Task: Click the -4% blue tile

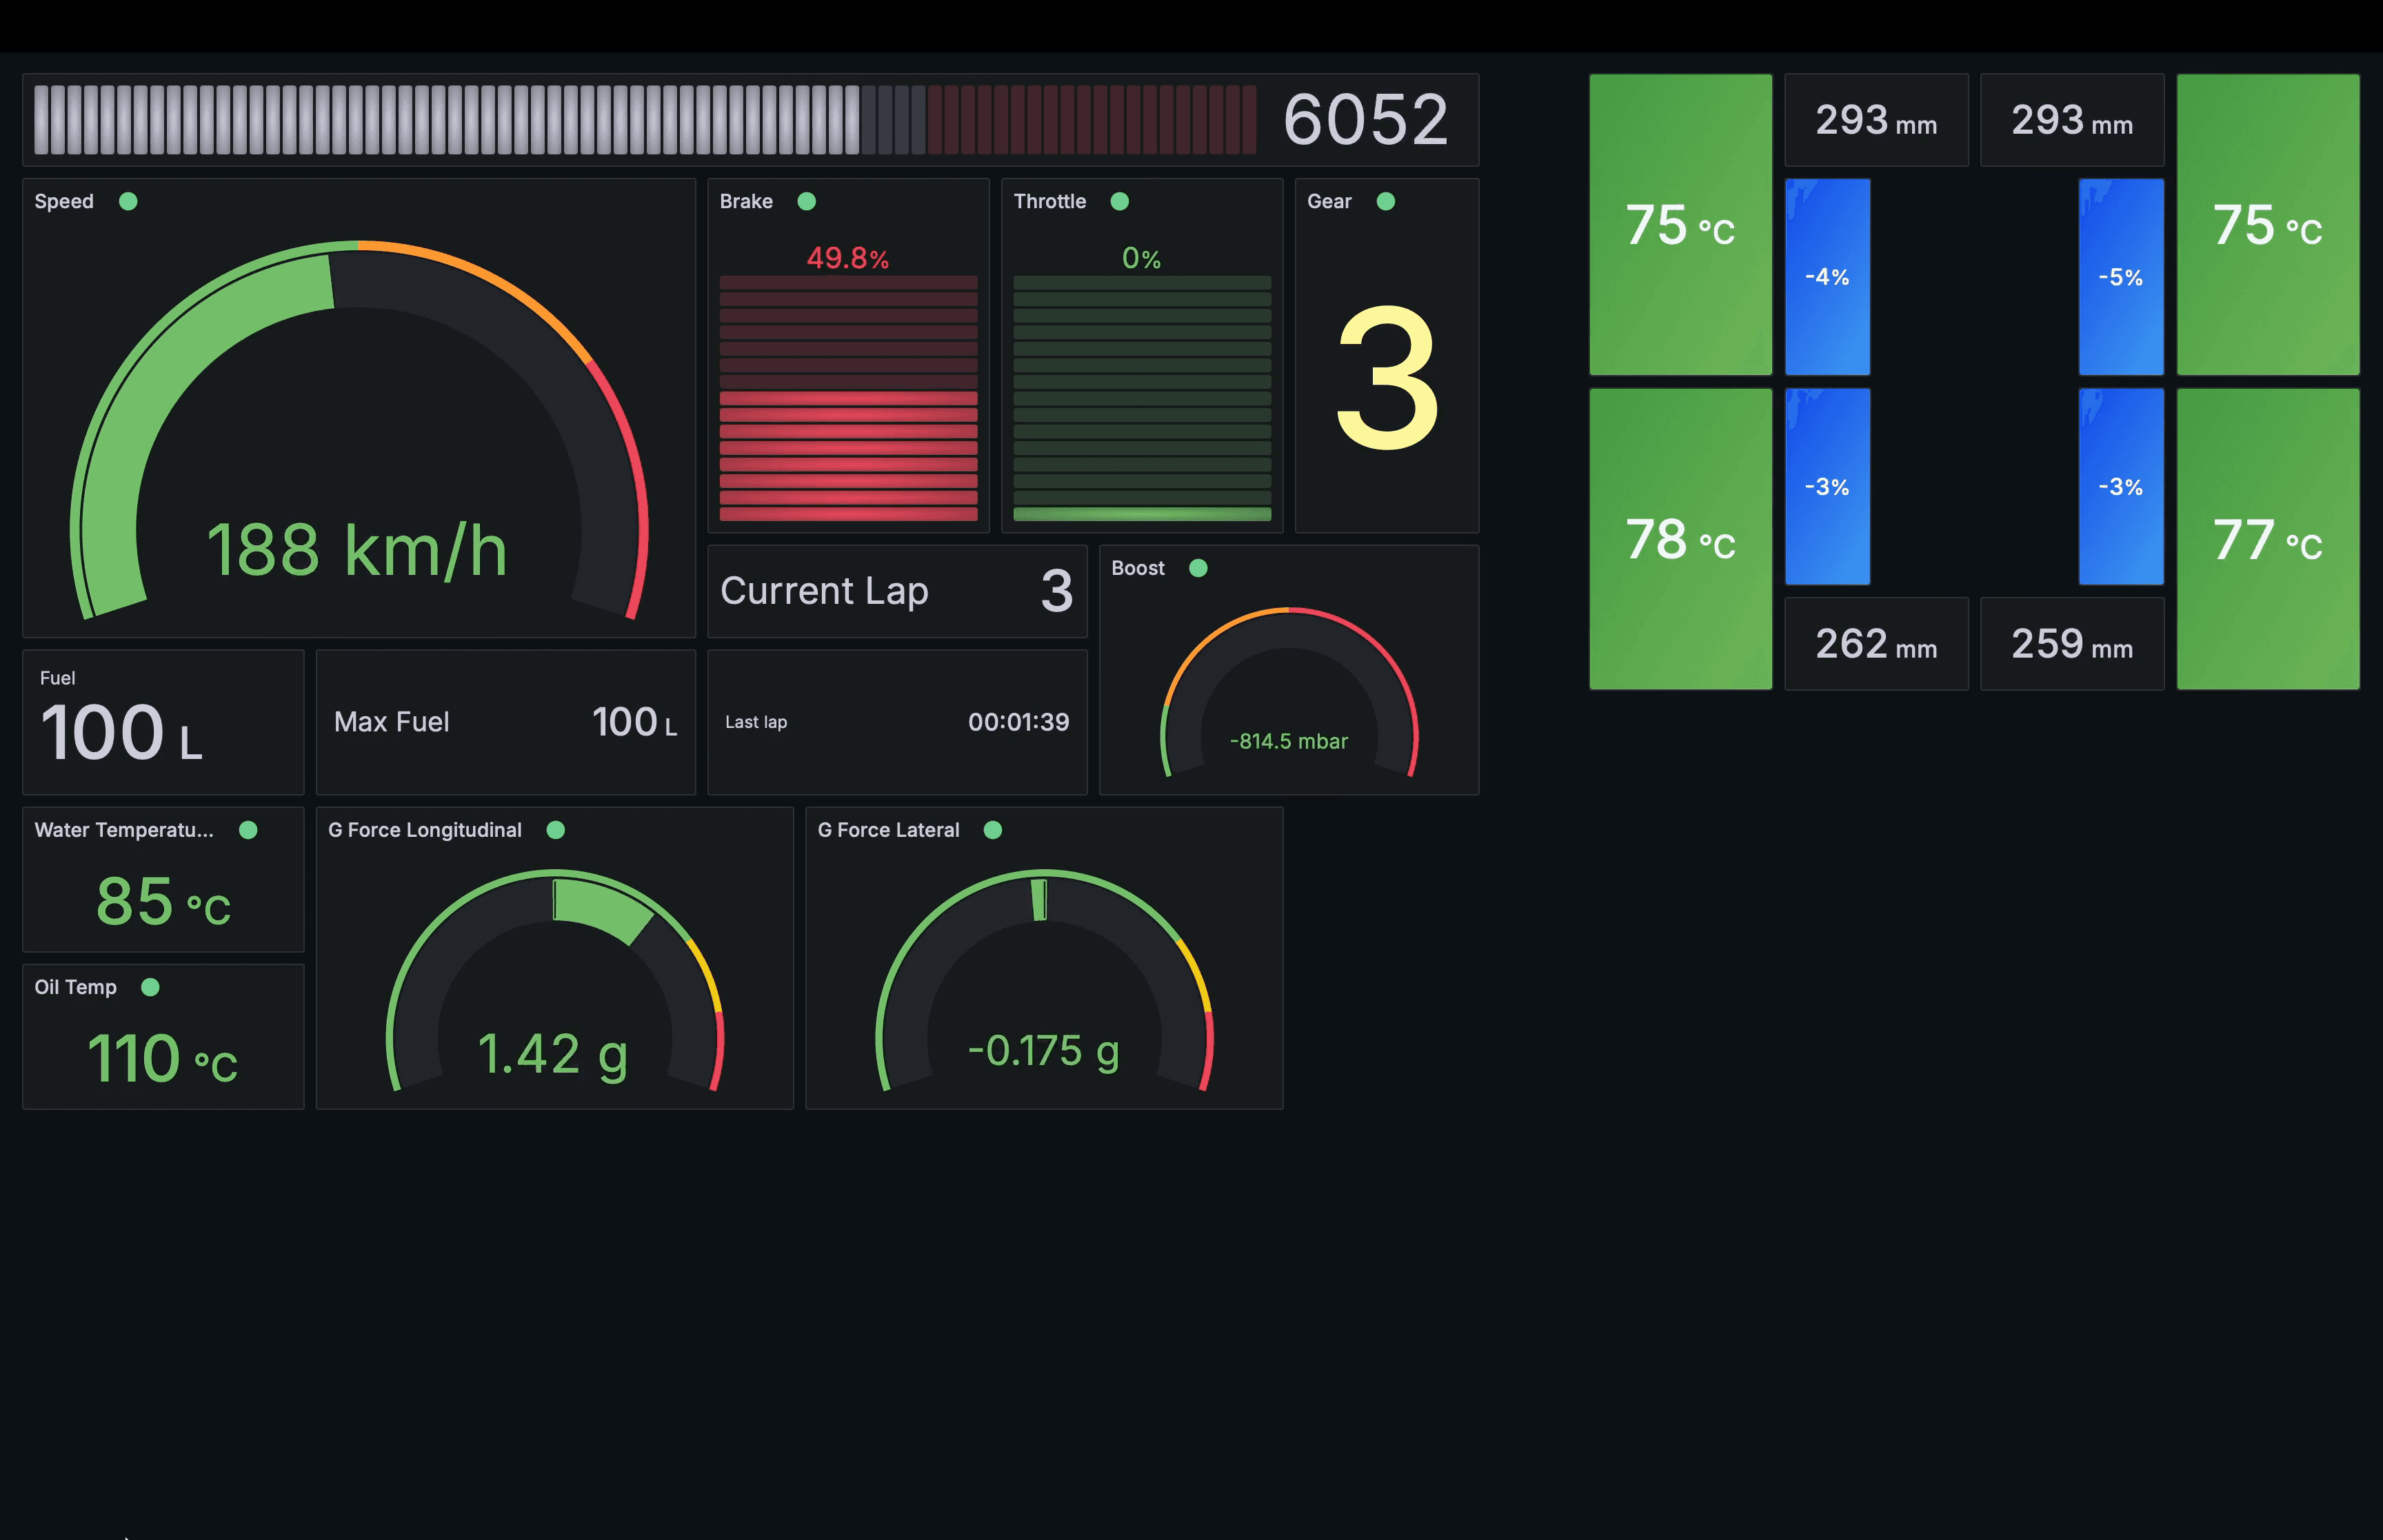Action: [x=1827, y=277]
